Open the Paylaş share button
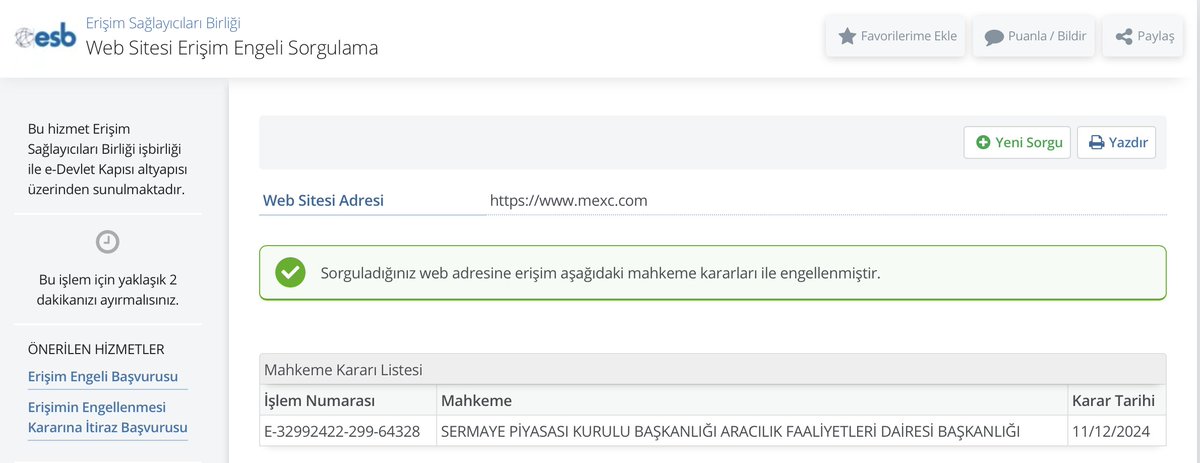The image size is (1200, 463). point(1143,36)
